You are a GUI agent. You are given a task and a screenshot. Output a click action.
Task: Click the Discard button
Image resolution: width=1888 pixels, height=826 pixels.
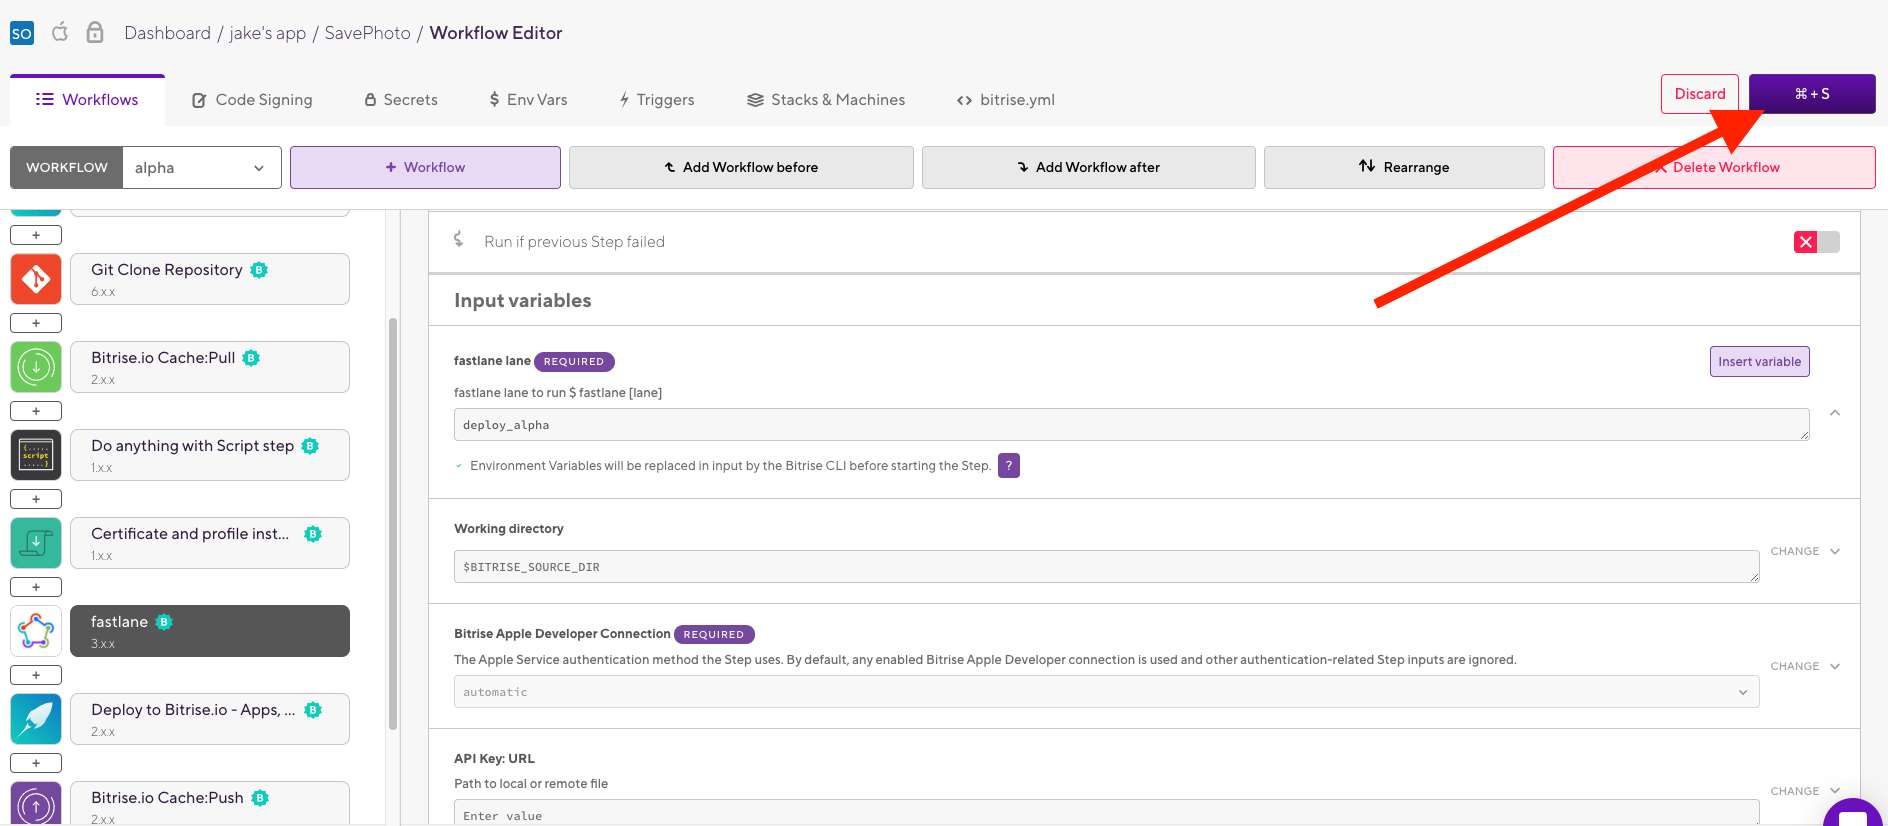pos(1700,94)
